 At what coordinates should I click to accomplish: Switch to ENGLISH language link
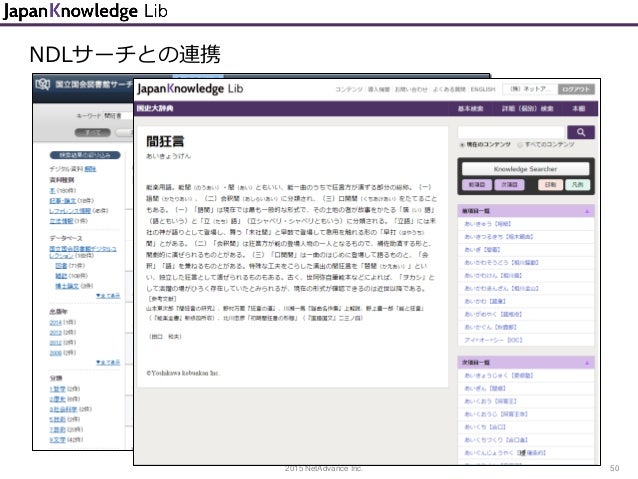pyautogui.click(x=483, y=89)
